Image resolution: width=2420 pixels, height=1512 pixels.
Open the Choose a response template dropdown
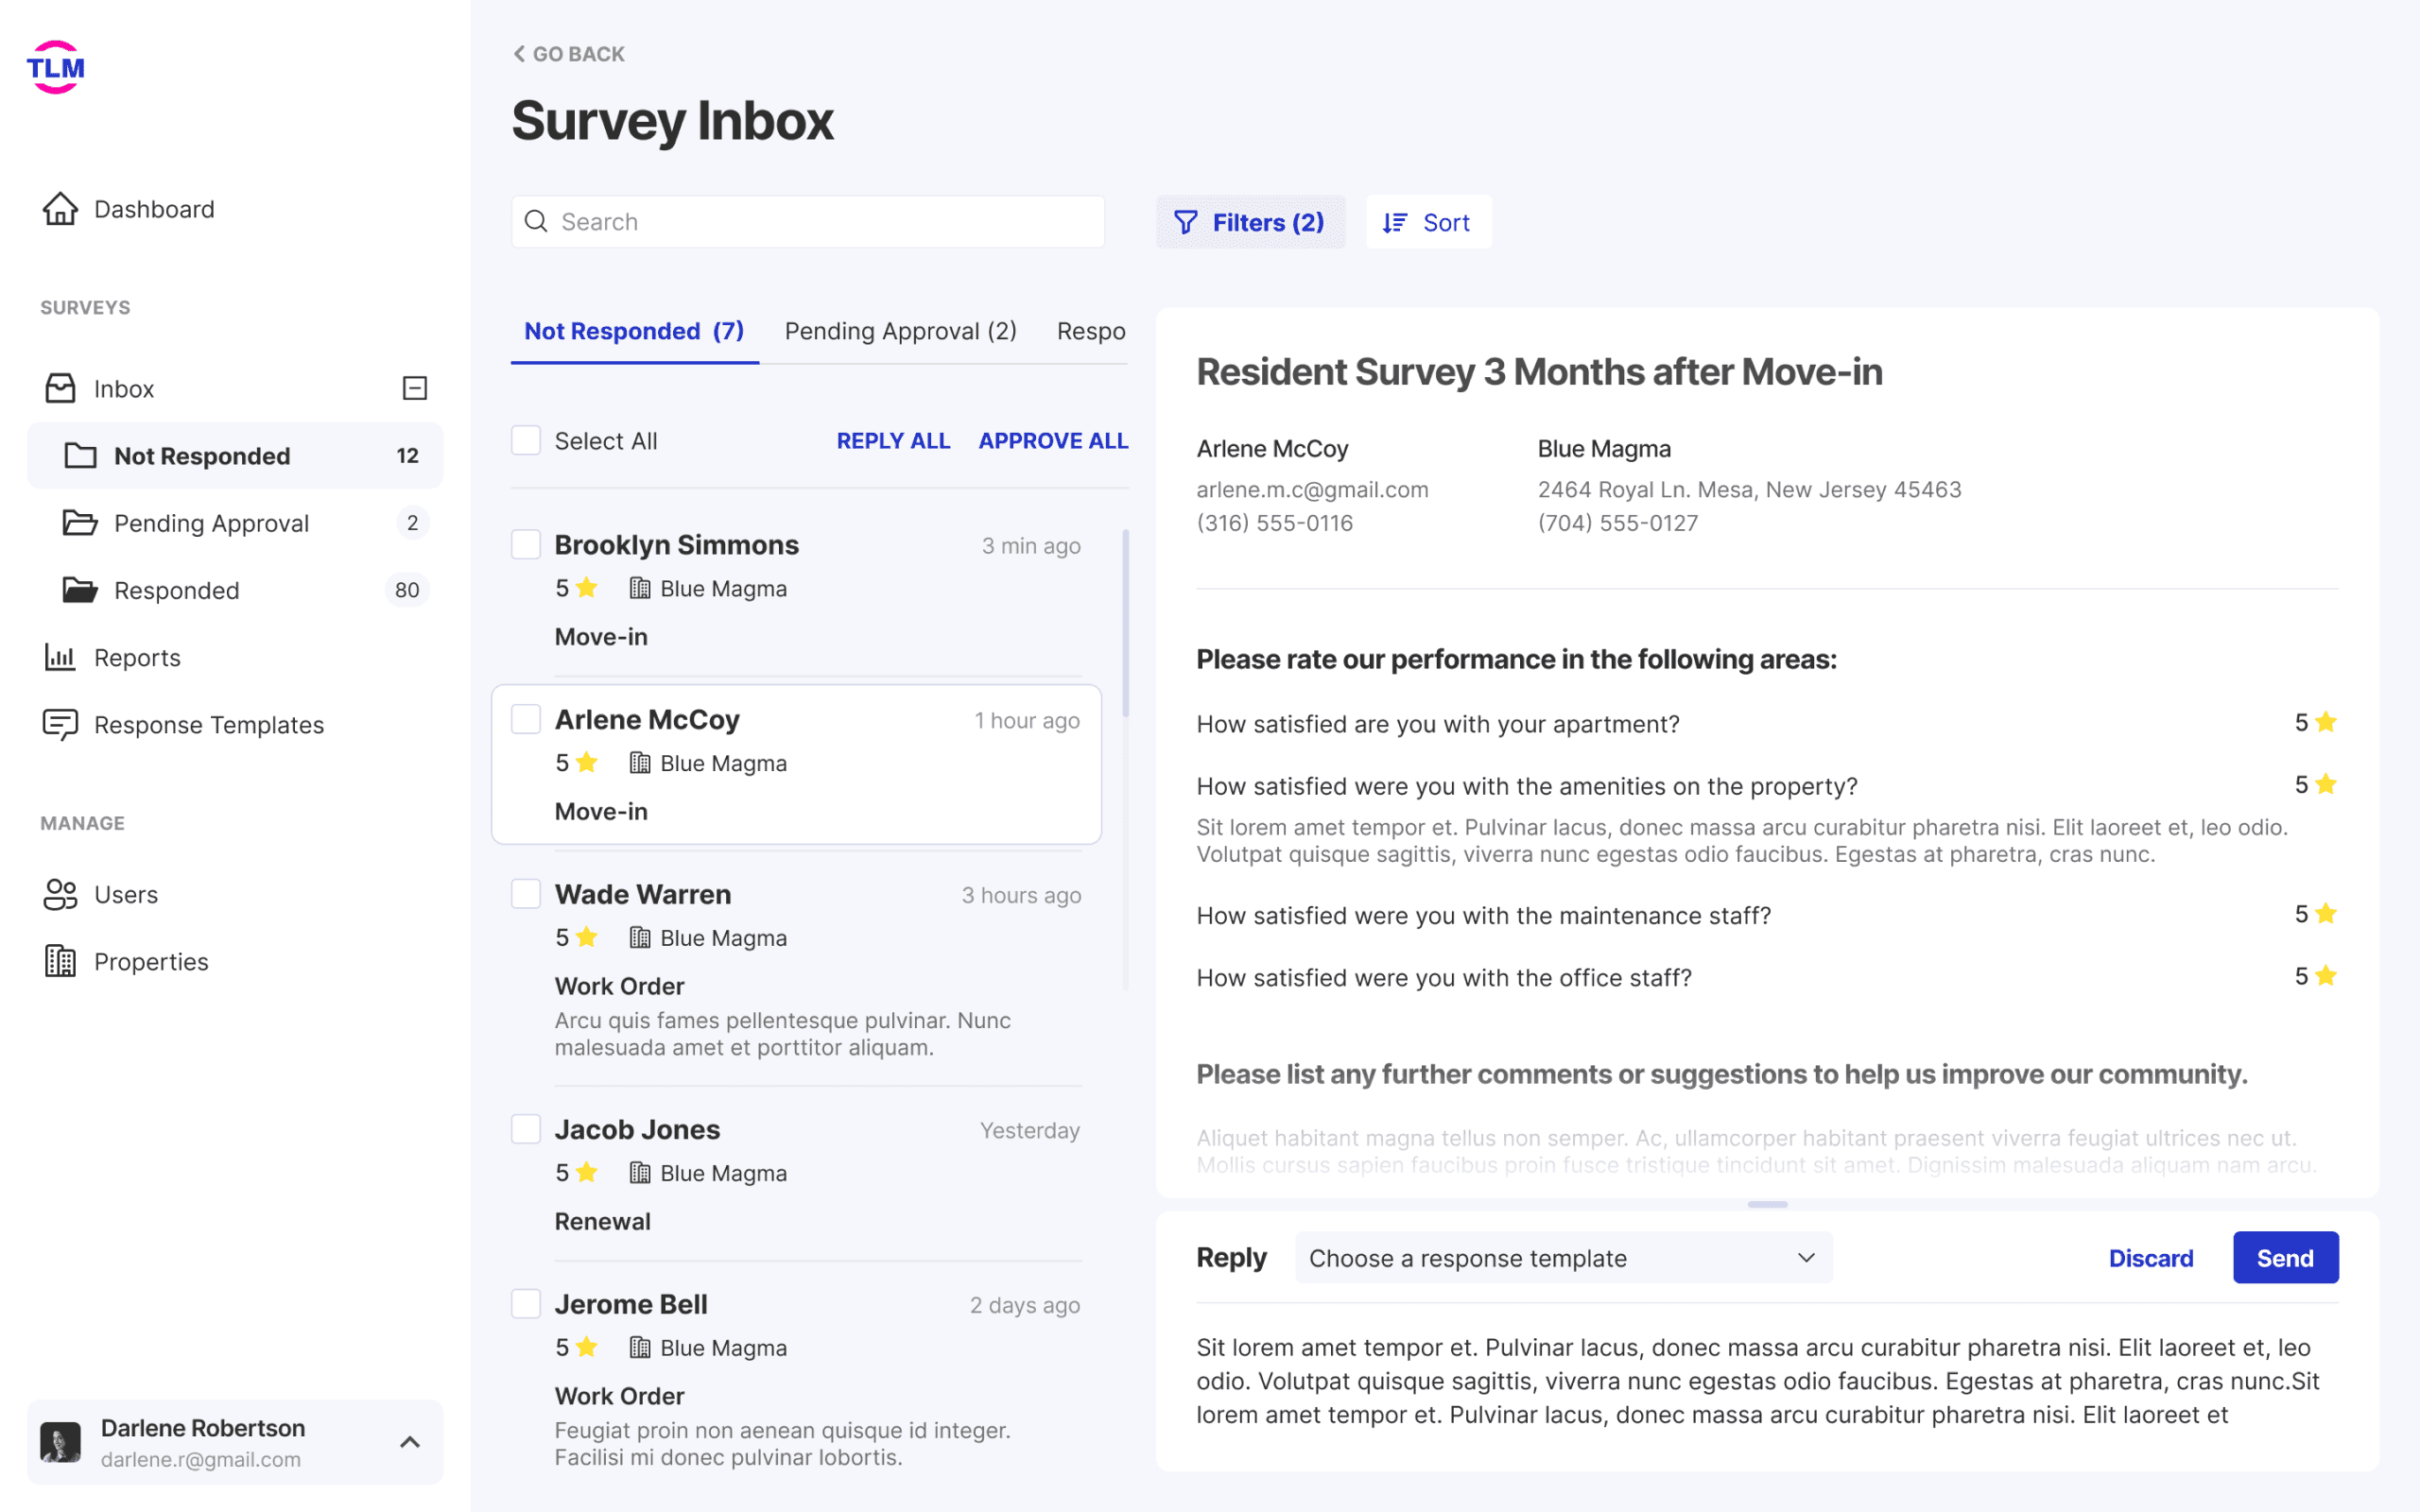(x=1563, y=1257)
